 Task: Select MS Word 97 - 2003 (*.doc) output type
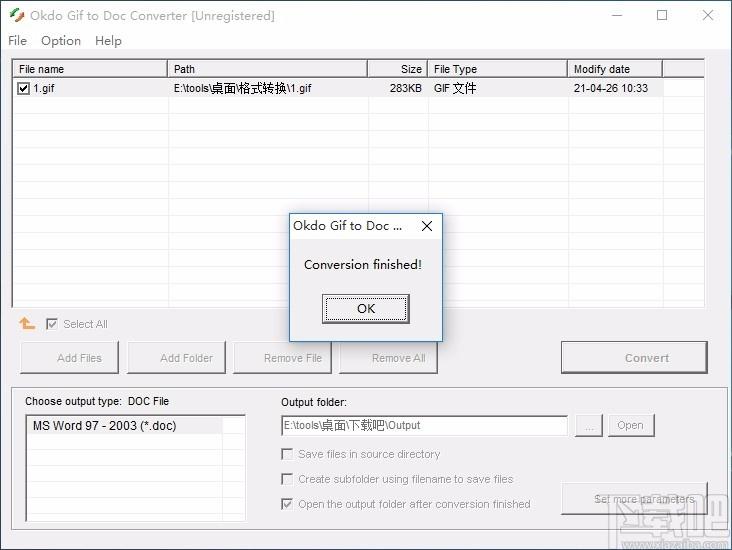pyautogui.click(x=125, y=426)
